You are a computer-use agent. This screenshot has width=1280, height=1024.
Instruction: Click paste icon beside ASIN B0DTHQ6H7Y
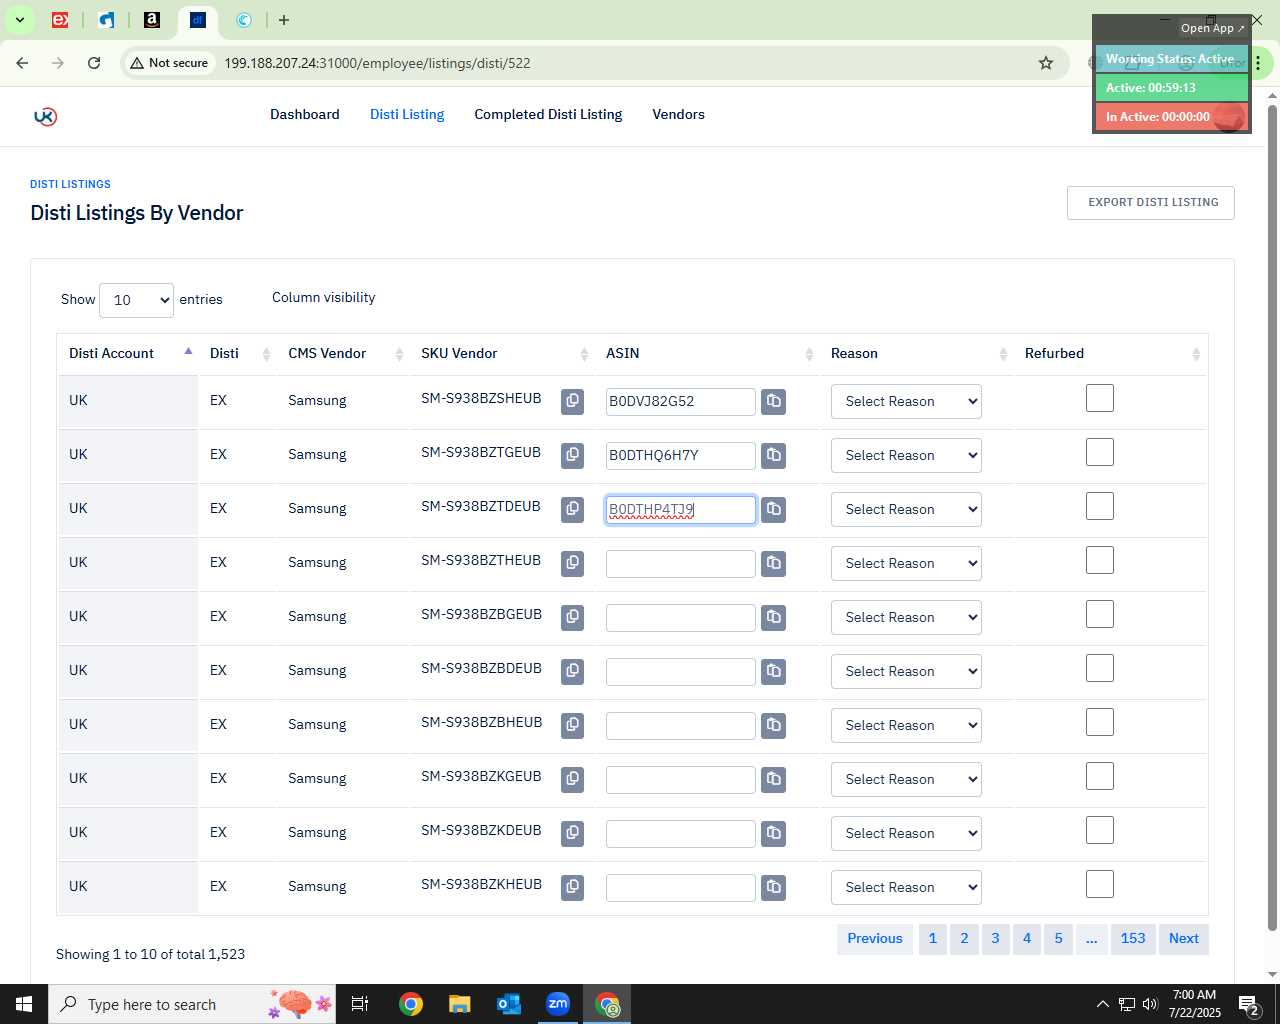click(773, 455)
